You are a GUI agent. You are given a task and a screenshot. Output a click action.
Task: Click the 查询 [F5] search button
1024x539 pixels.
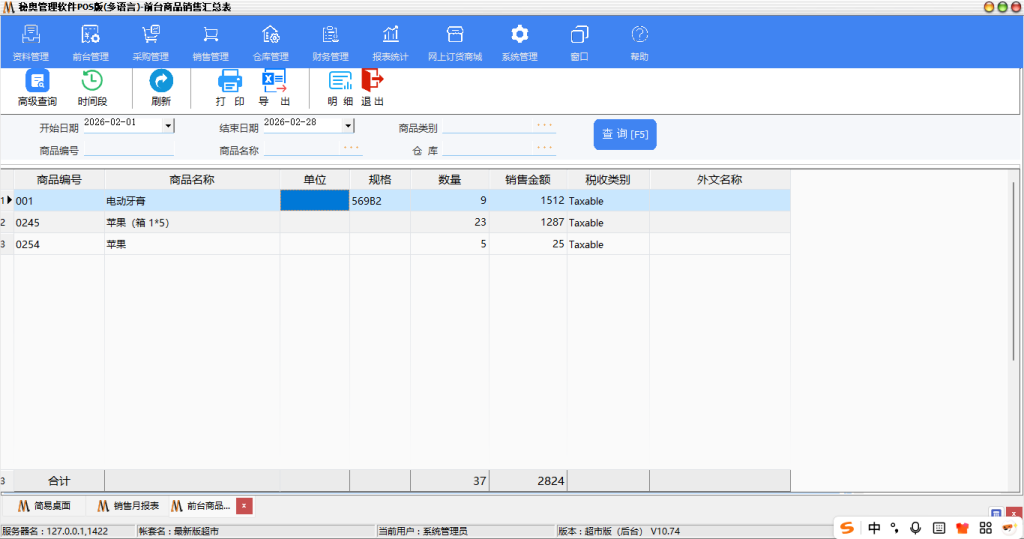(x=625, y=134)
